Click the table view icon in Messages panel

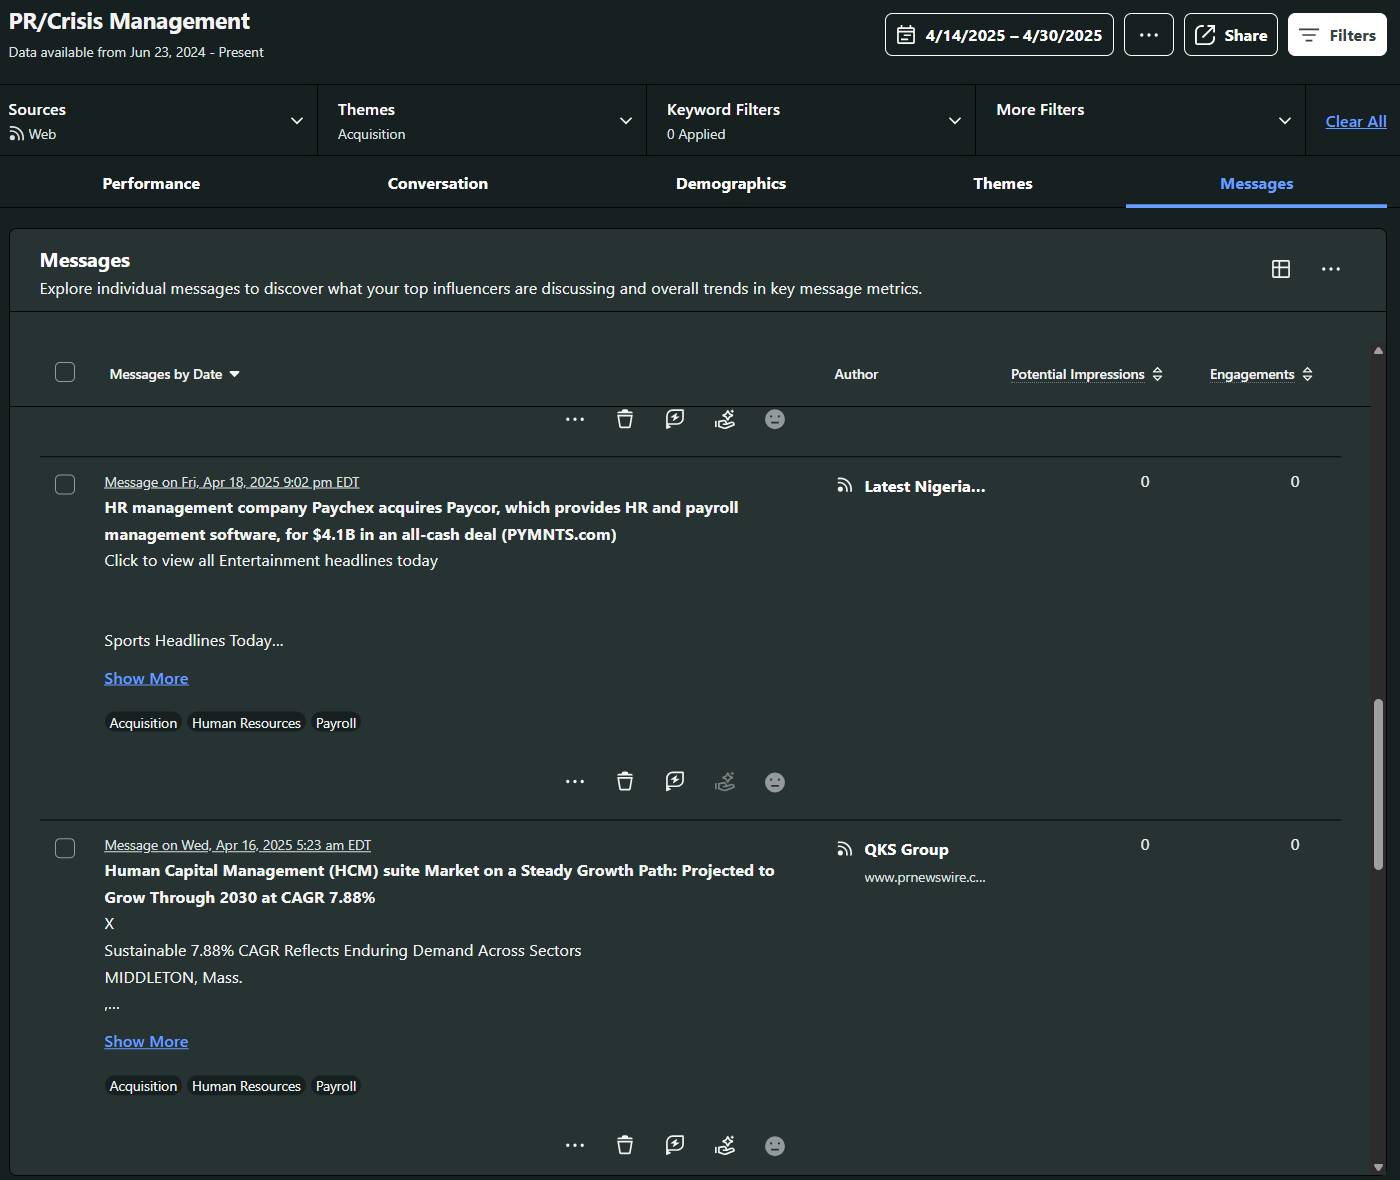point(1280,269)
